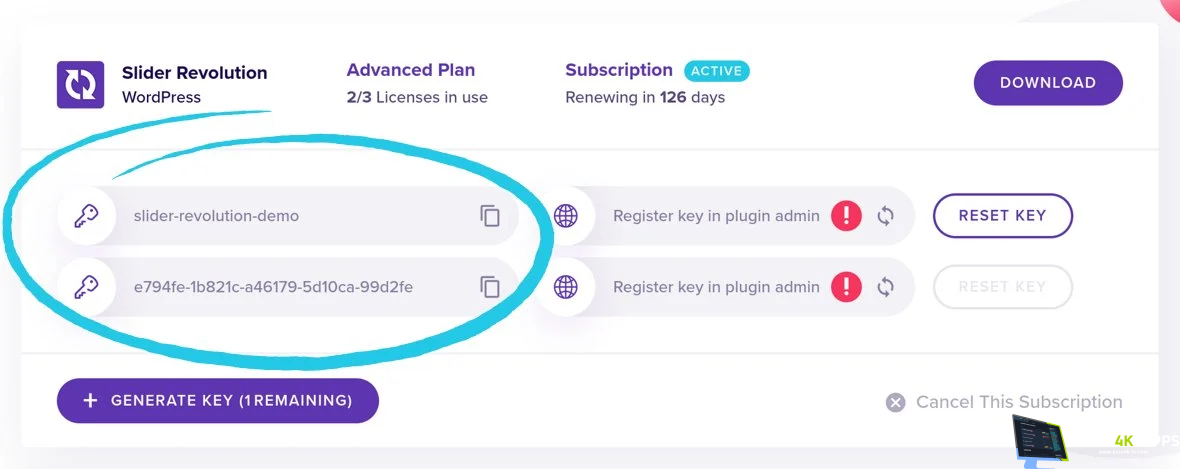Reset the slider-revolution-demo key
This screenshot has width=1180, height=469.
[x=1002, y=215]
